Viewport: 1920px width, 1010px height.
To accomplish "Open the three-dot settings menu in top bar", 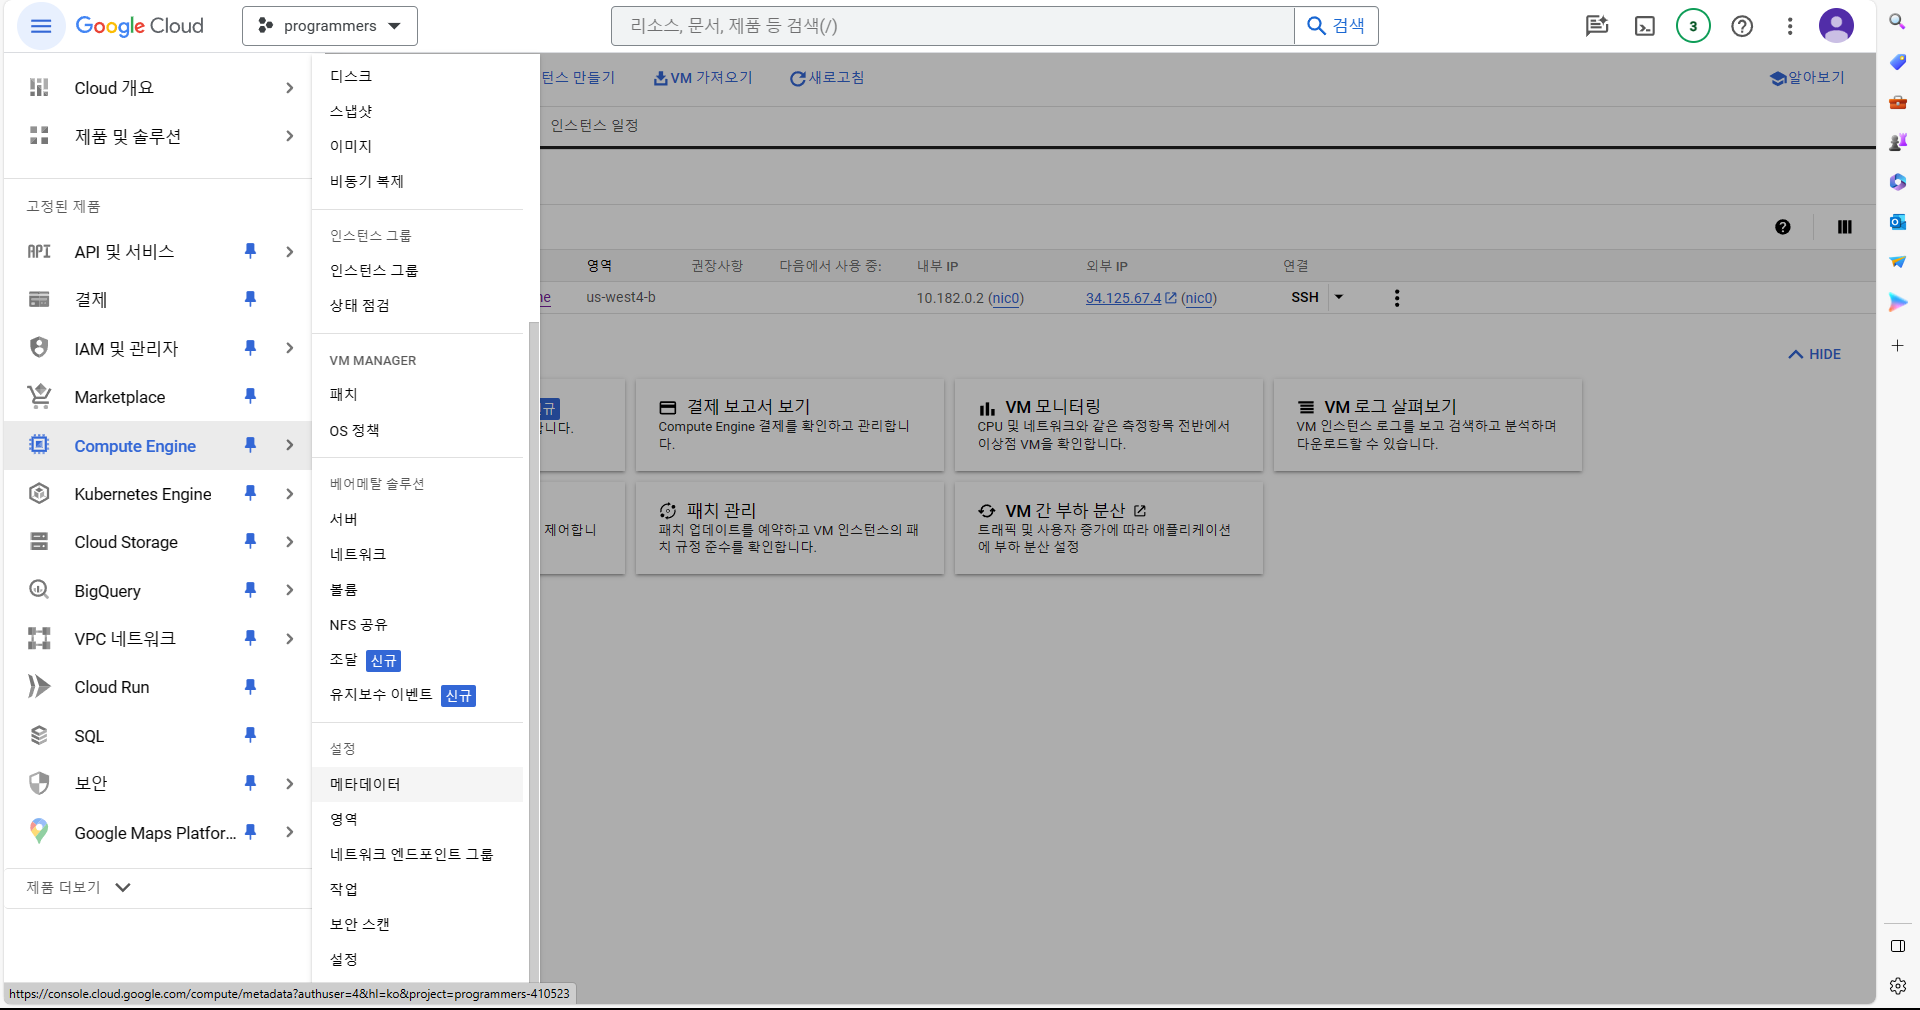I will coord(1790,26).
